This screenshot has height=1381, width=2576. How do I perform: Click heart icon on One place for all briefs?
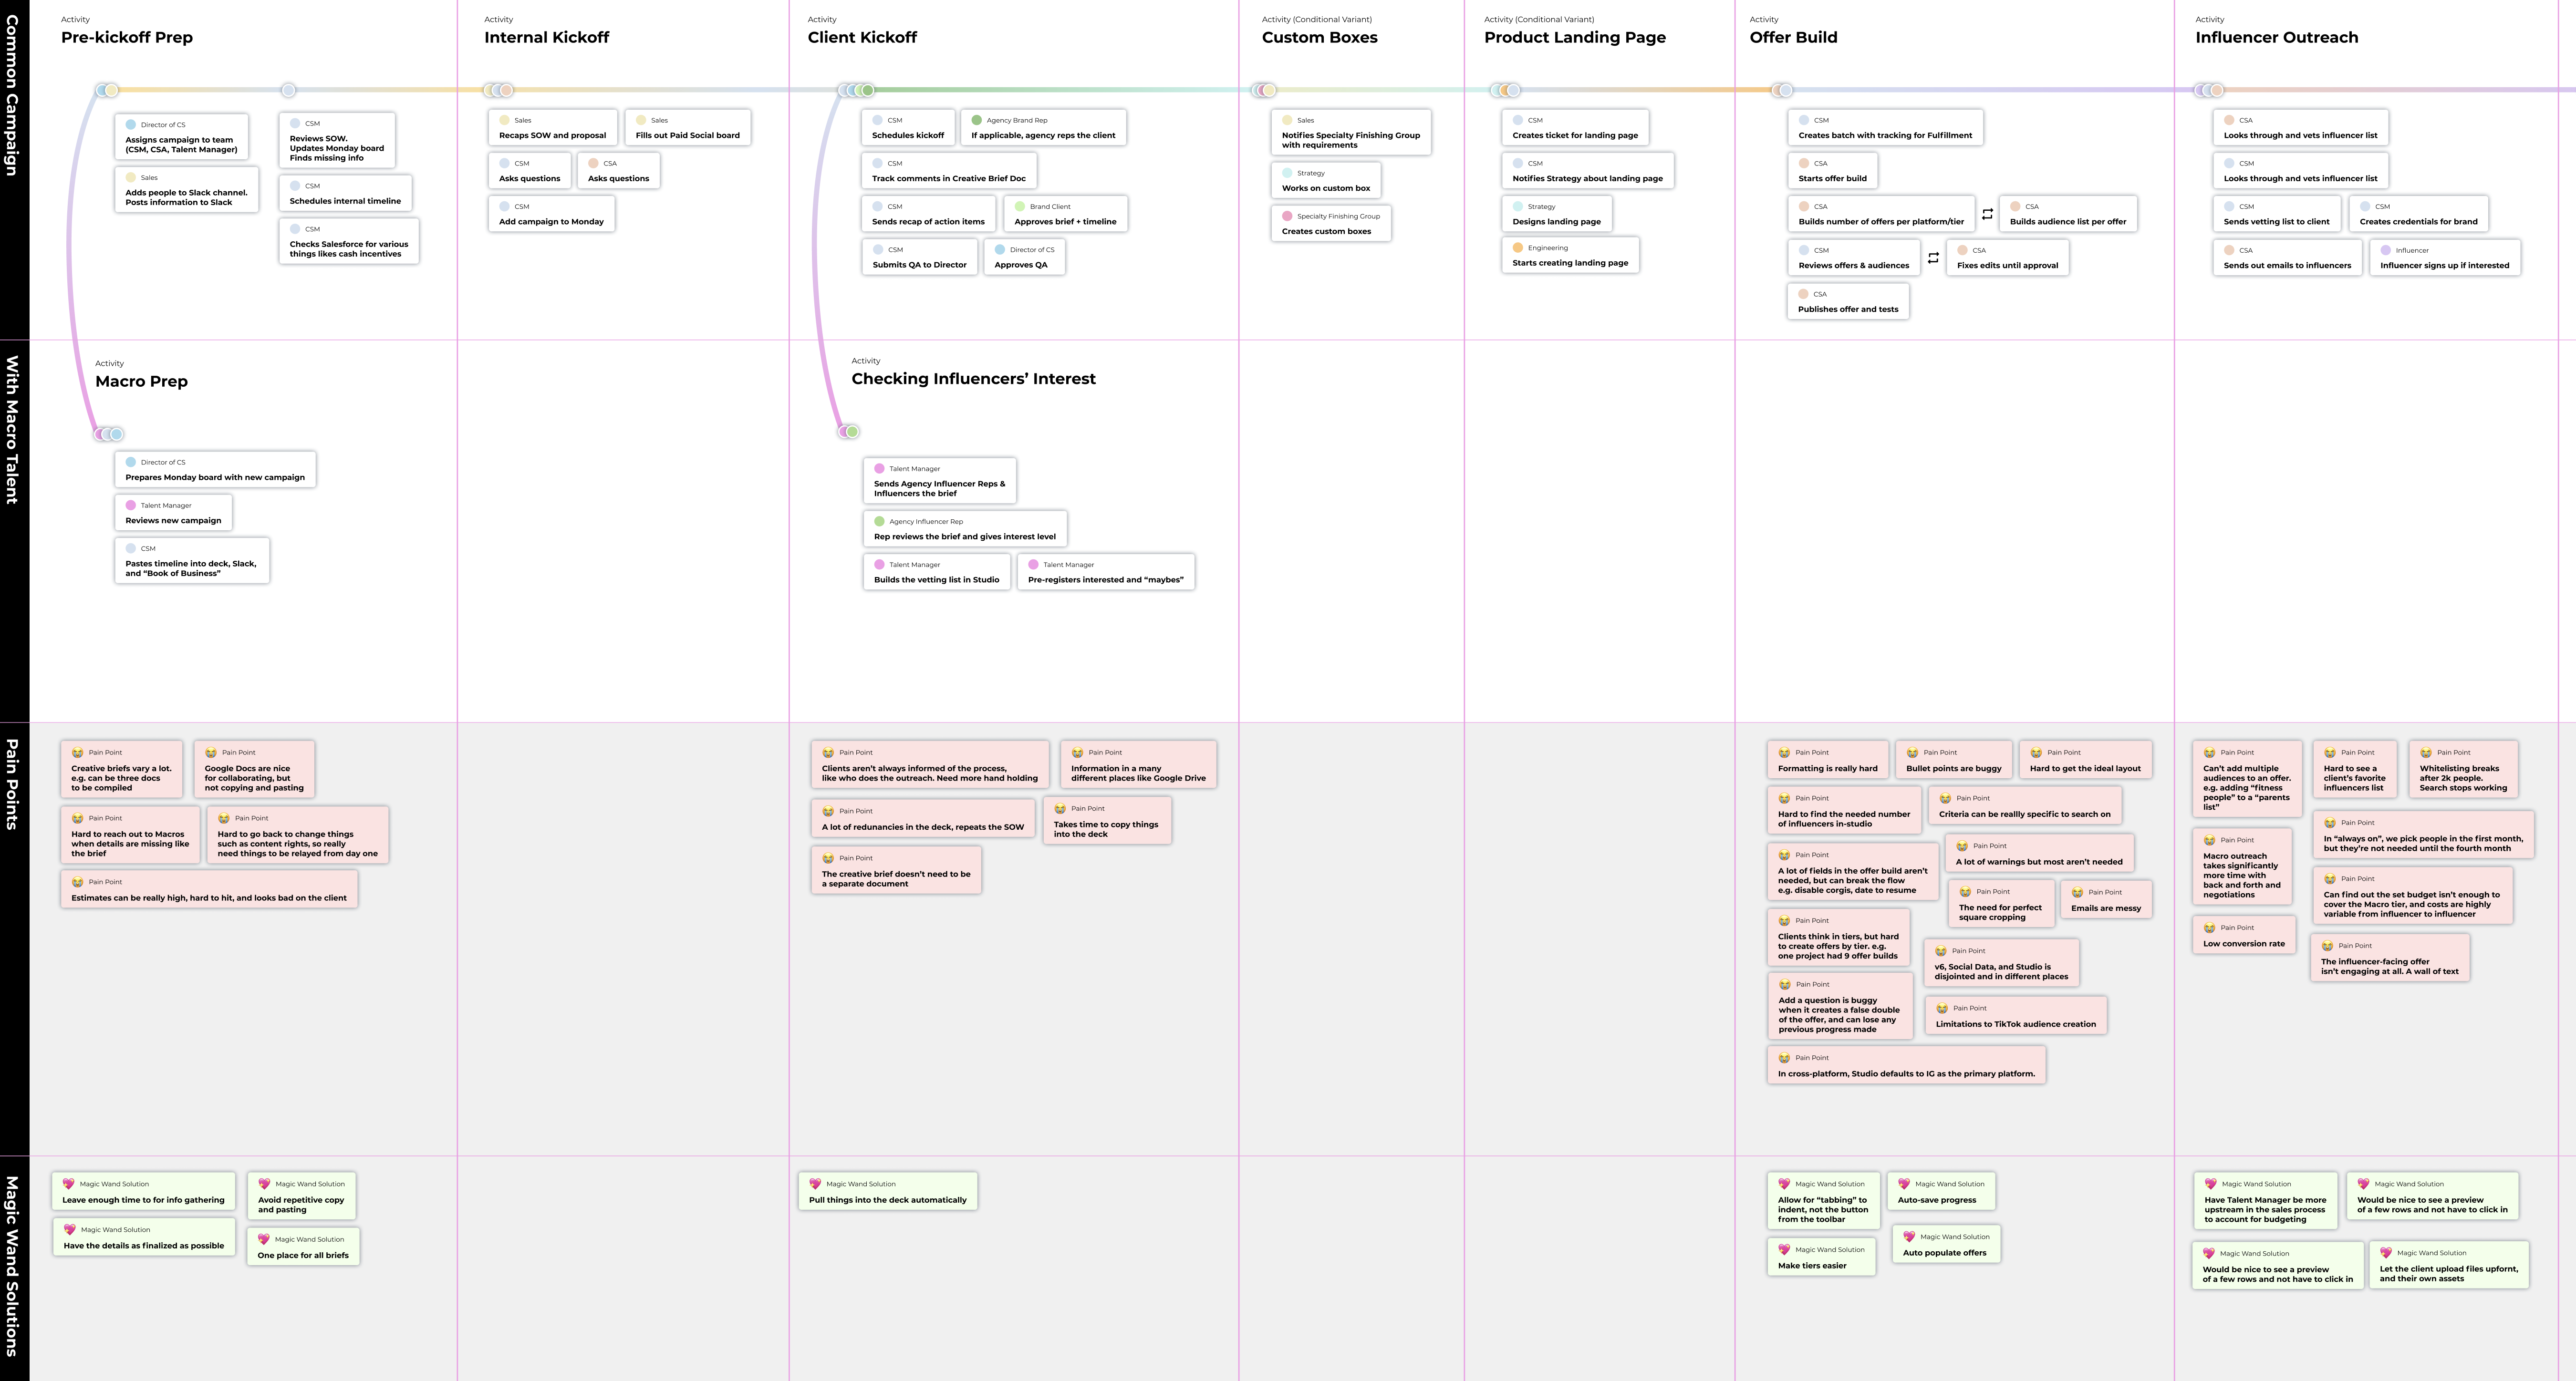(264, 1239)
